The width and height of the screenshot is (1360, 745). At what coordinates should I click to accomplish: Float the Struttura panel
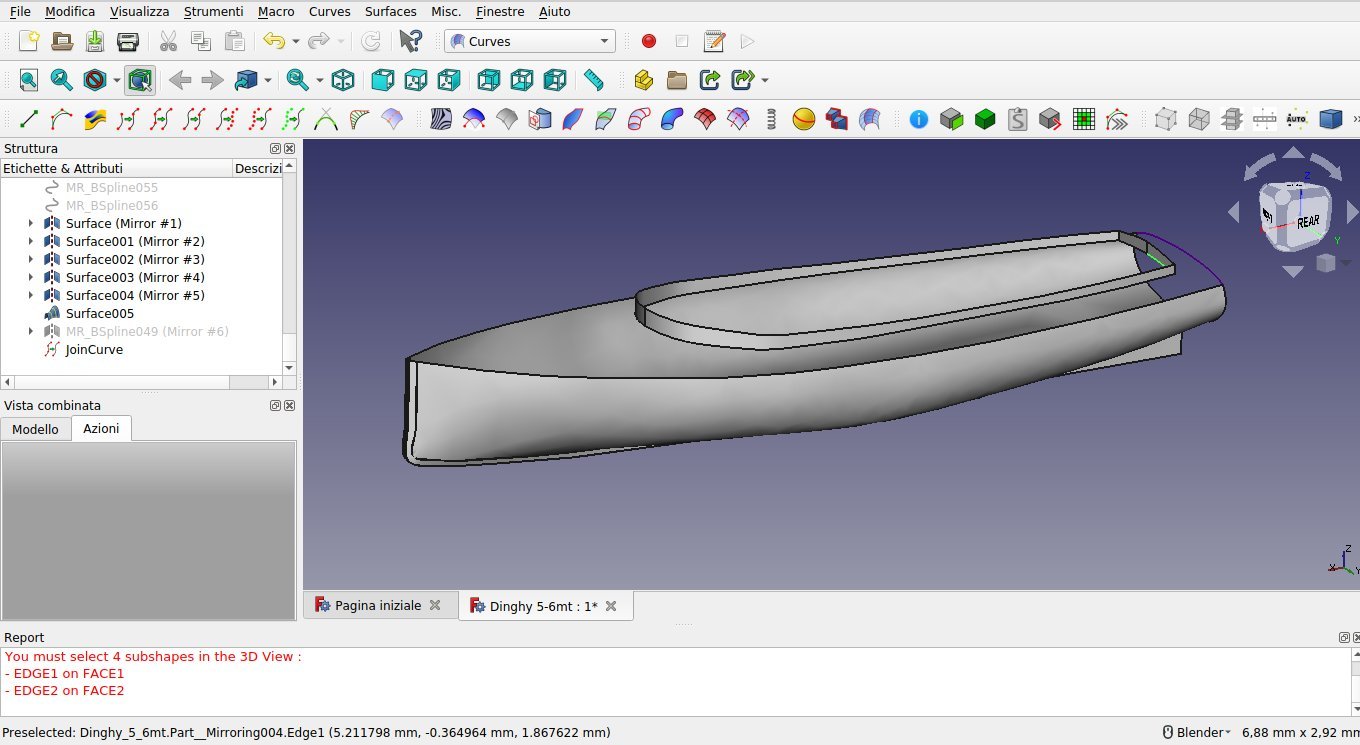275,148
